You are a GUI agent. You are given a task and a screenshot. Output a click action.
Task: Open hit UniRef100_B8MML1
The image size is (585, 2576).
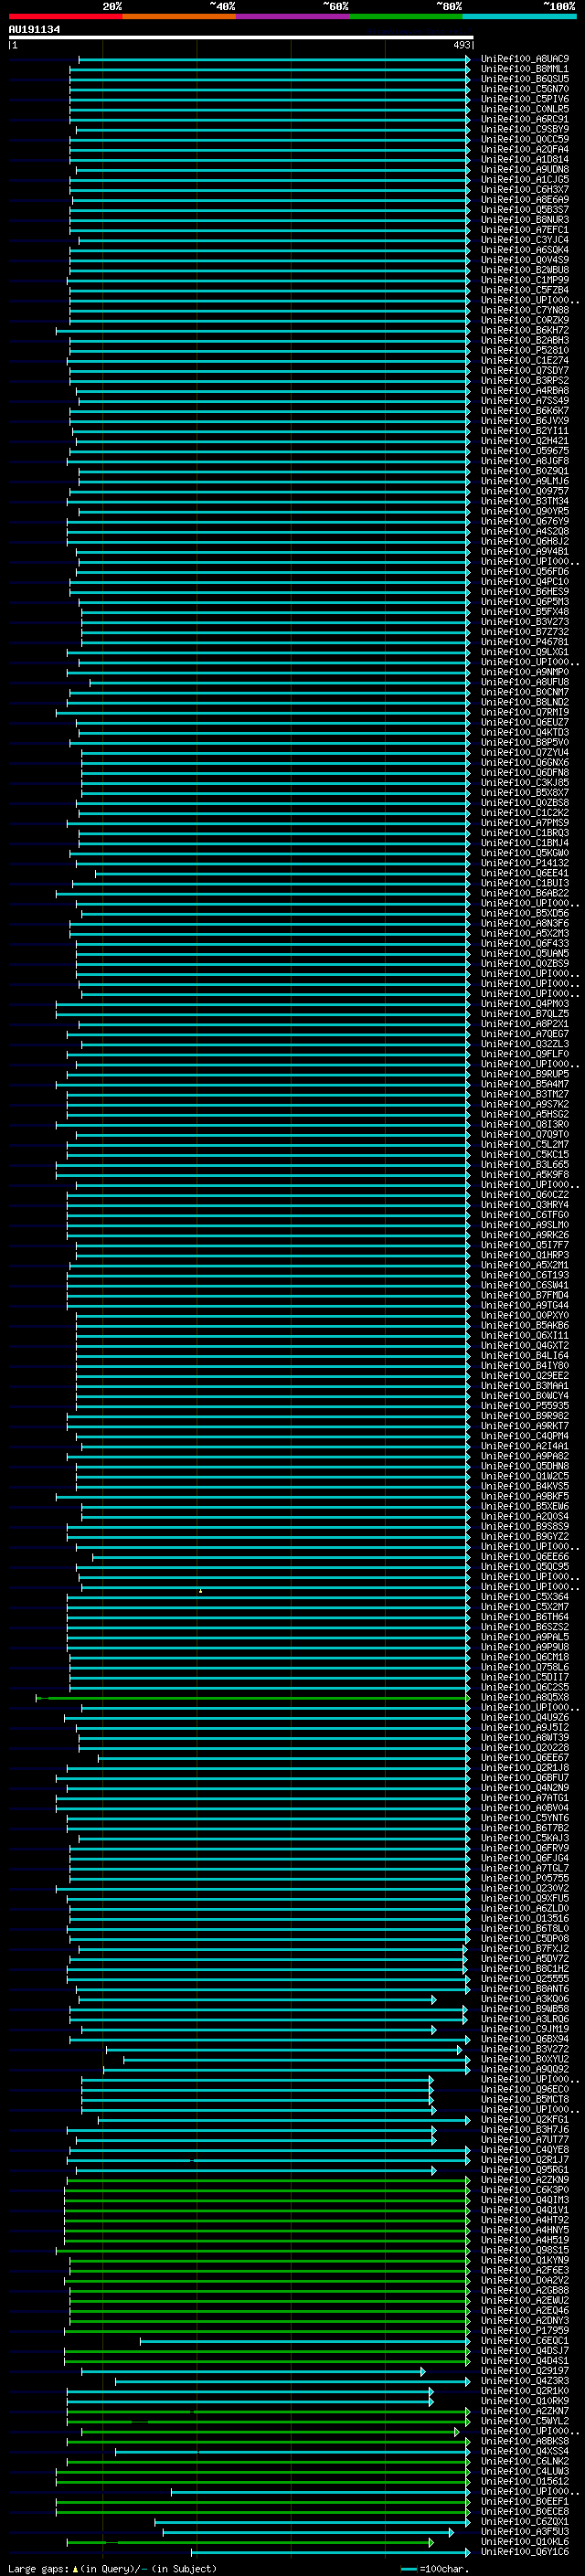pos(525,69)
